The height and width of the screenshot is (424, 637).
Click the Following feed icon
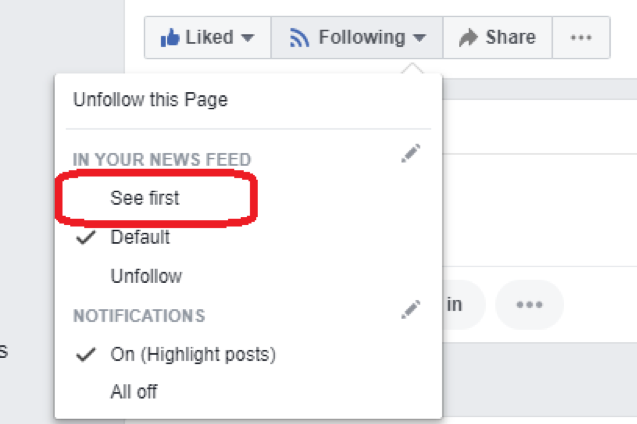point(299,38)
